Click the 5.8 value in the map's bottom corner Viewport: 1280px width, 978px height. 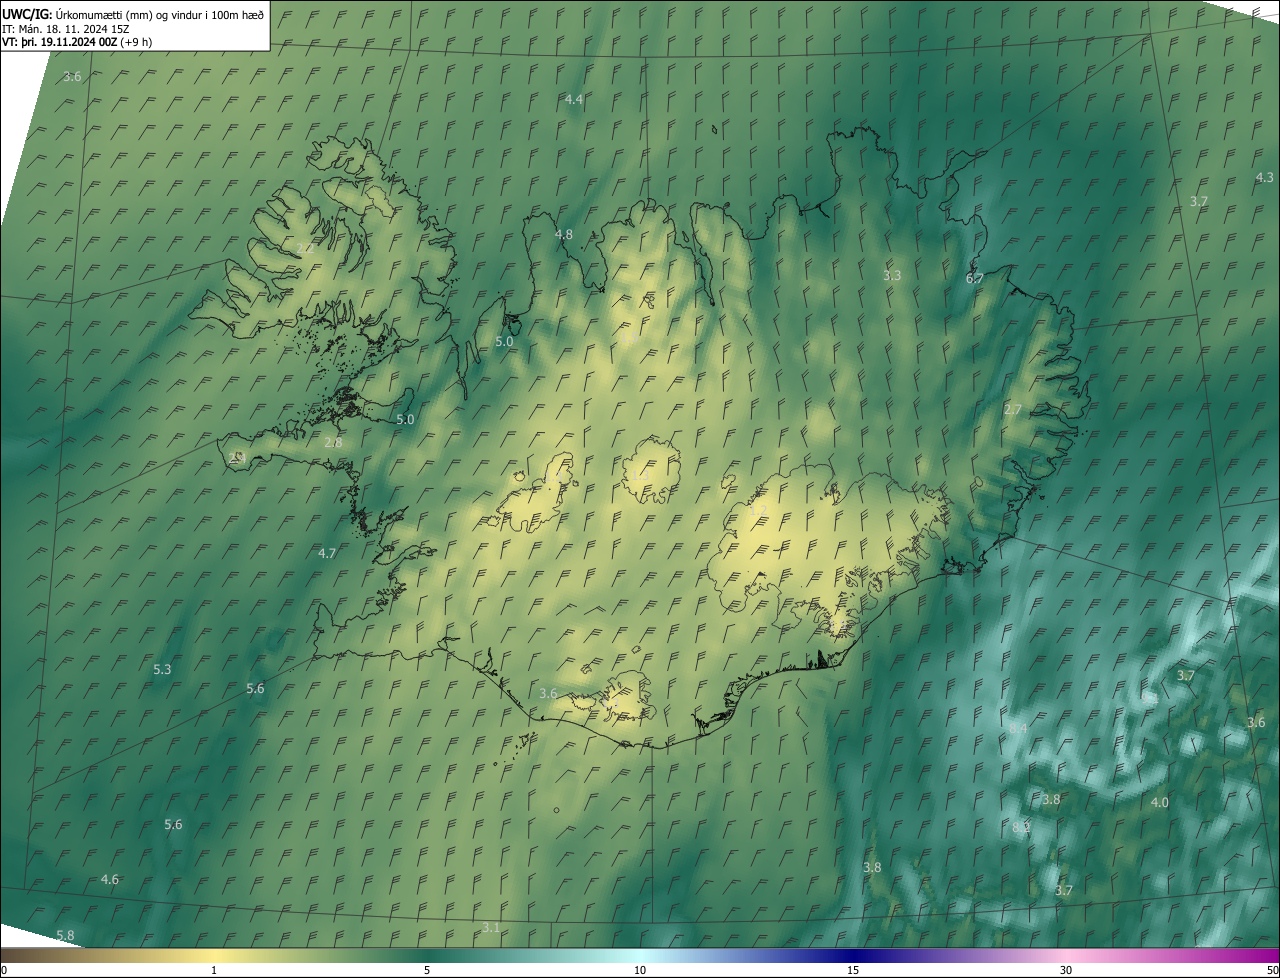[x=65, y=935]
